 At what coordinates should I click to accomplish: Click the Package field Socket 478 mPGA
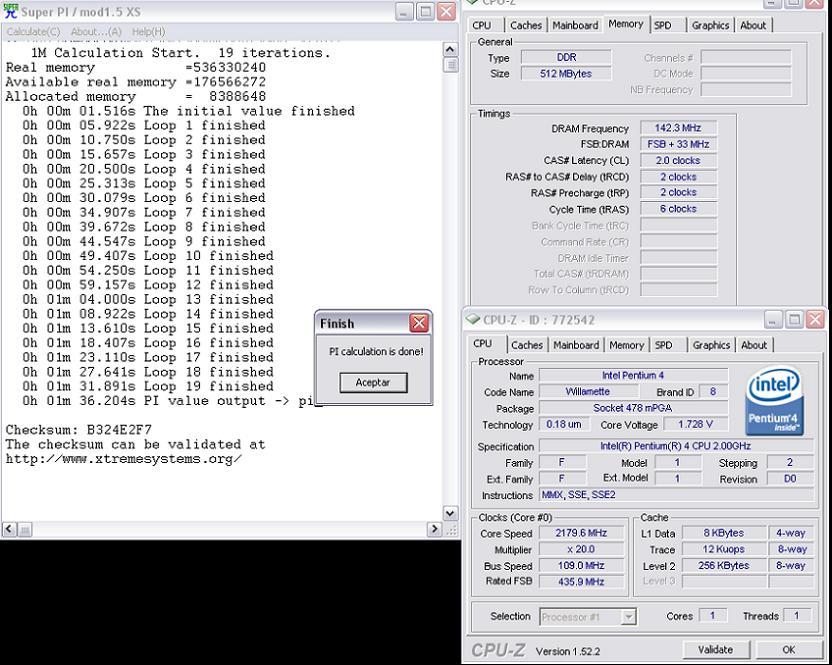click(x=633, y=408)
